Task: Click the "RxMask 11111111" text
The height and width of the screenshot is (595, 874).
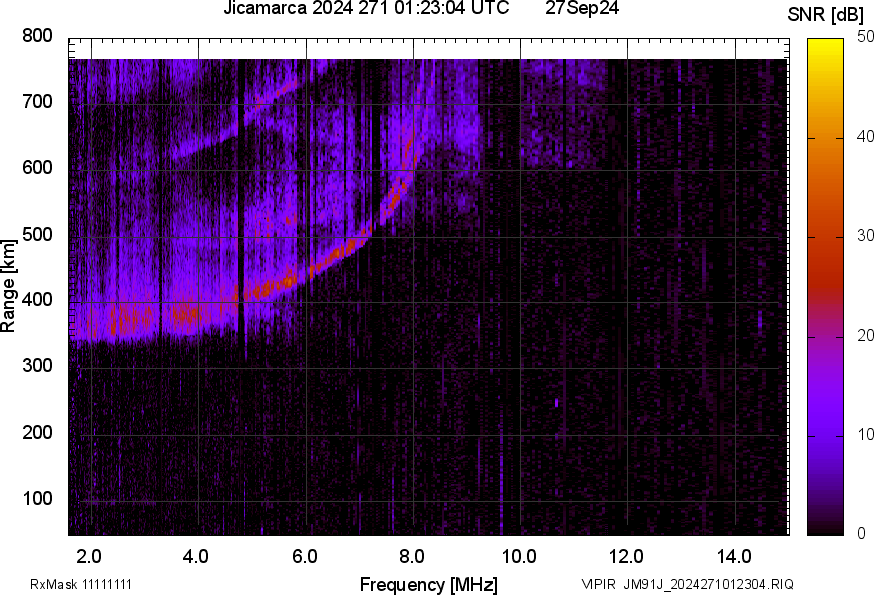Action: [x=81, y=584]
